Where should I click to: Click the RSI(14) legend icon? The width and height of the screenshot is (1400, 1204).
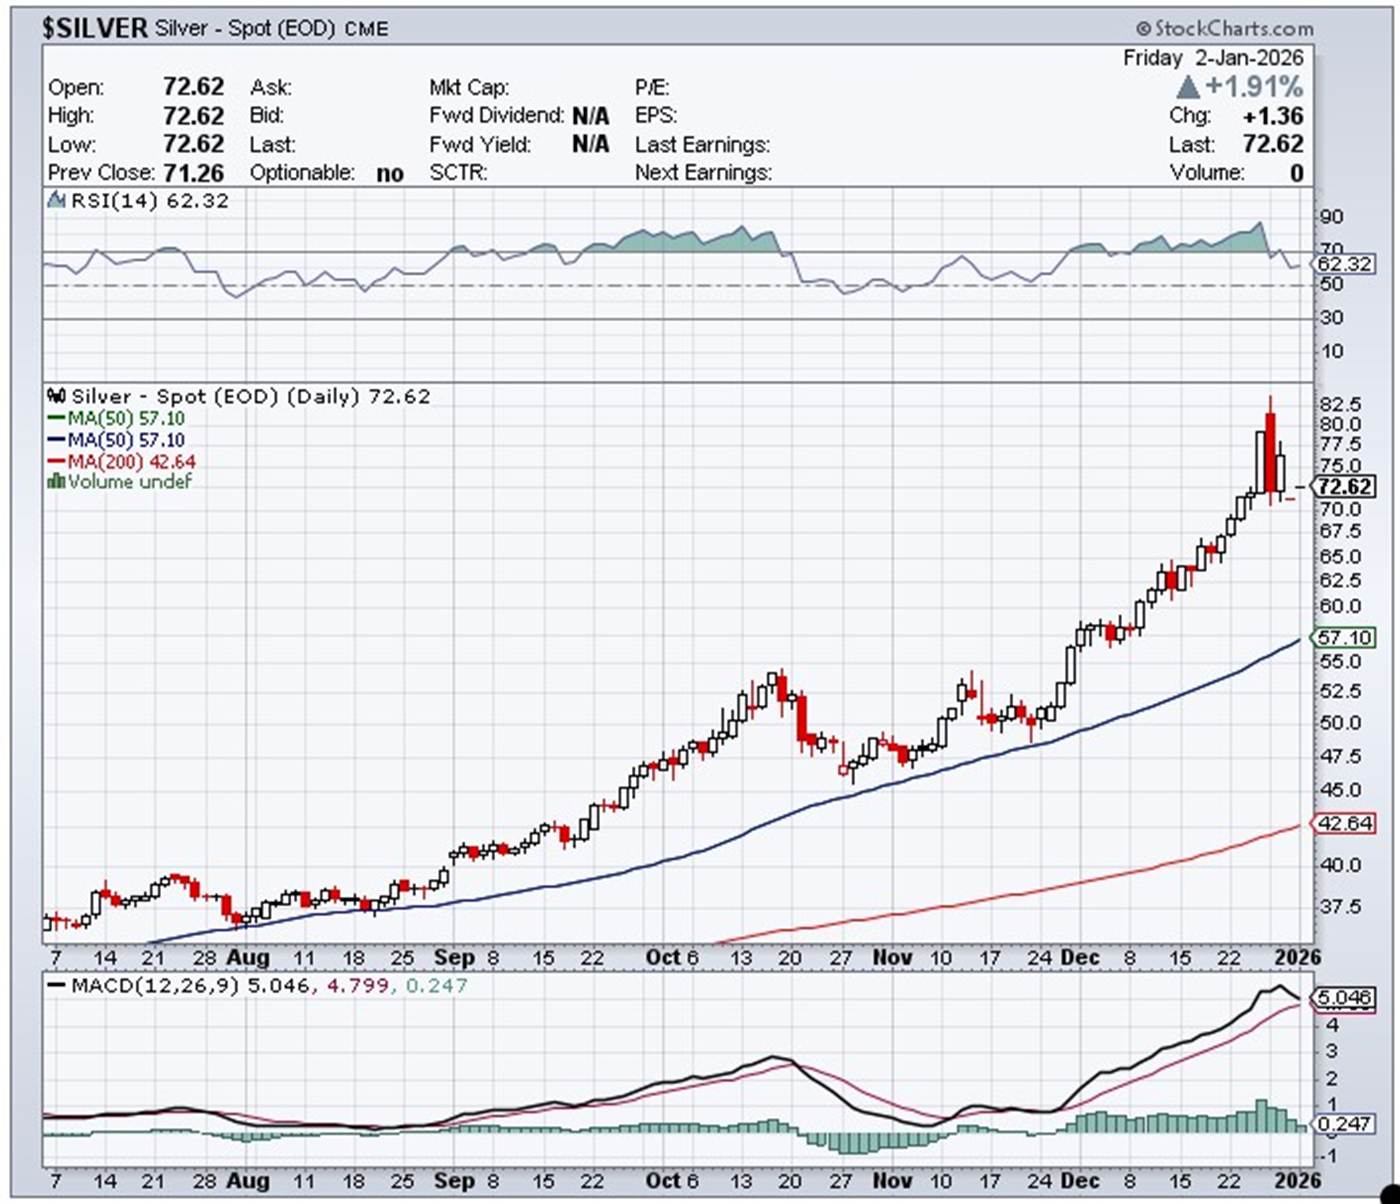coord(58,201)
